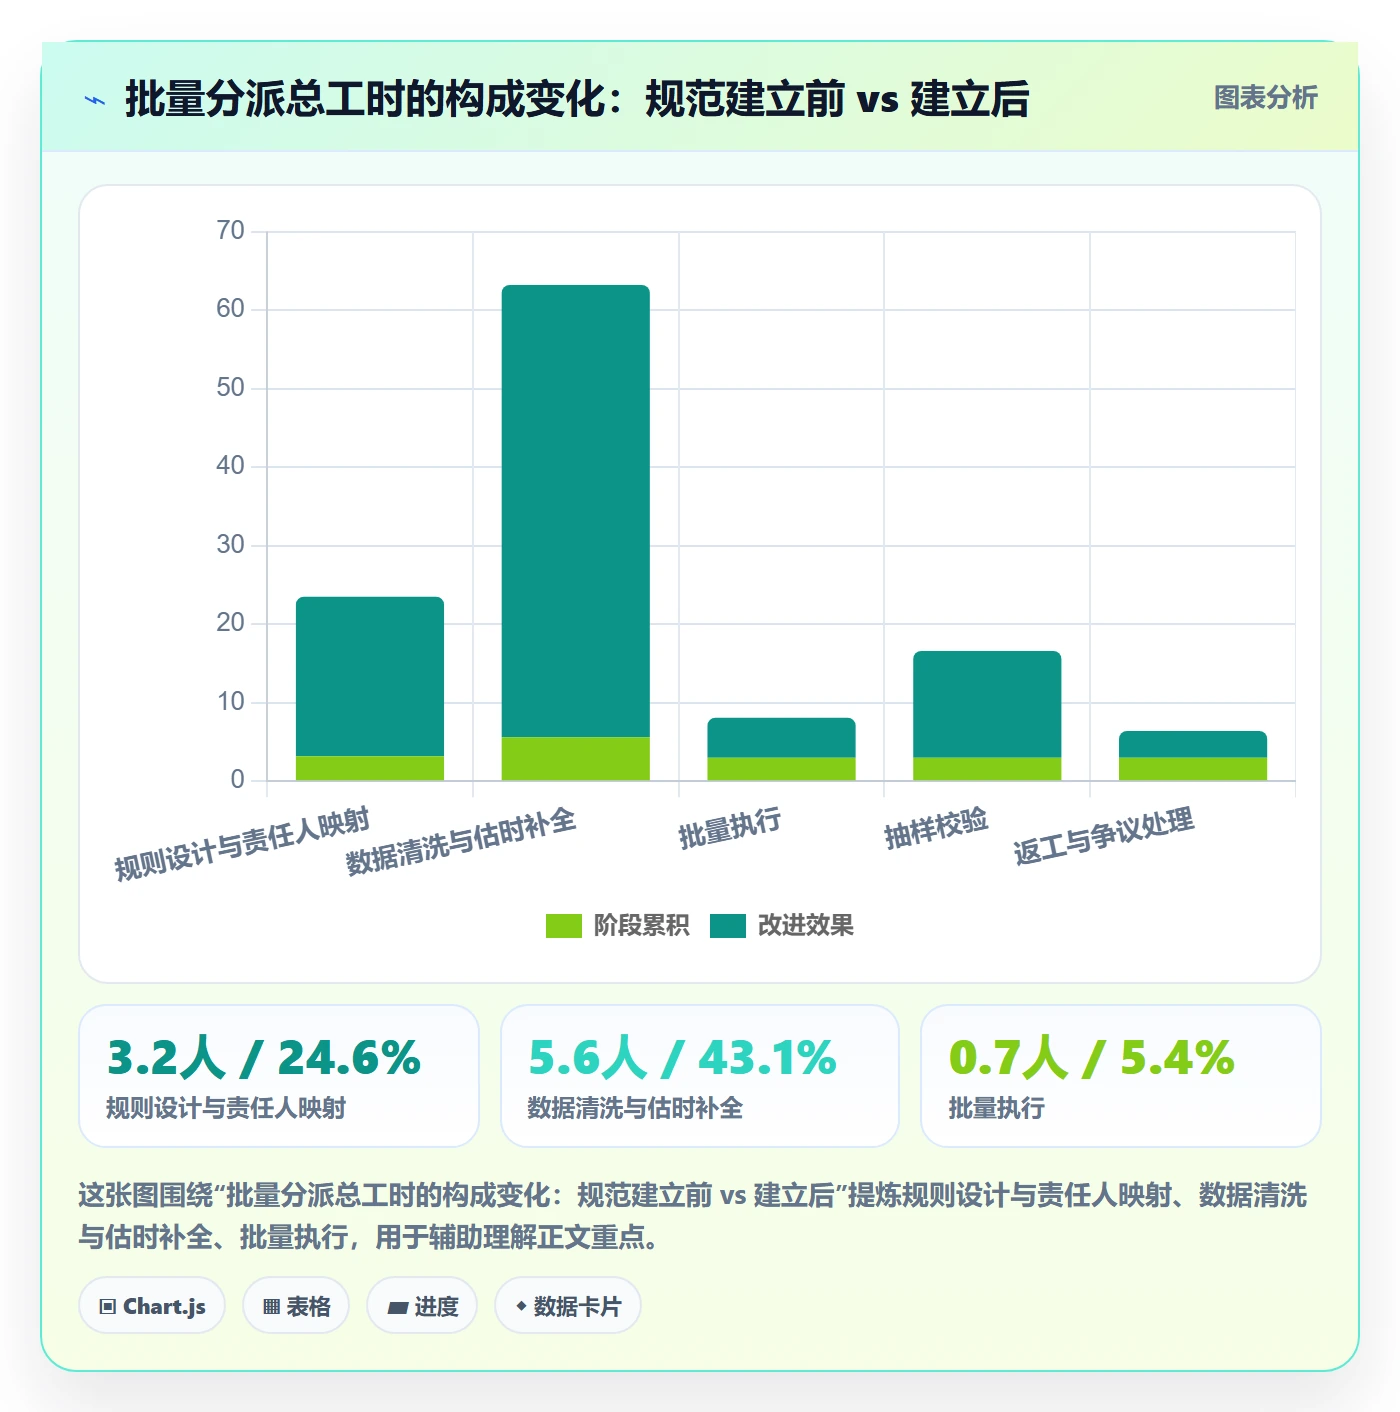Click the teal bar for 抽样校验
The width and height of the screenshot is (1400, 1412).
987,704
